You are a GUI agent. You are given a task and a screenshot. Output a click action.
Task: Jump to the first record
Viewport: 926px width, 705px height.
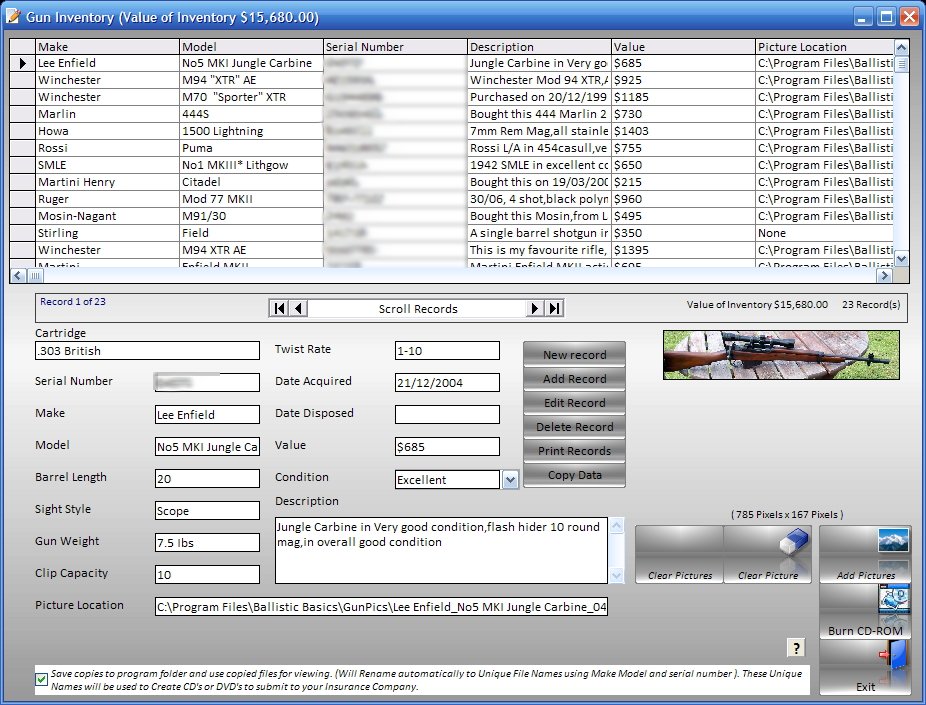pyautogui.click(x=280, y=309)
